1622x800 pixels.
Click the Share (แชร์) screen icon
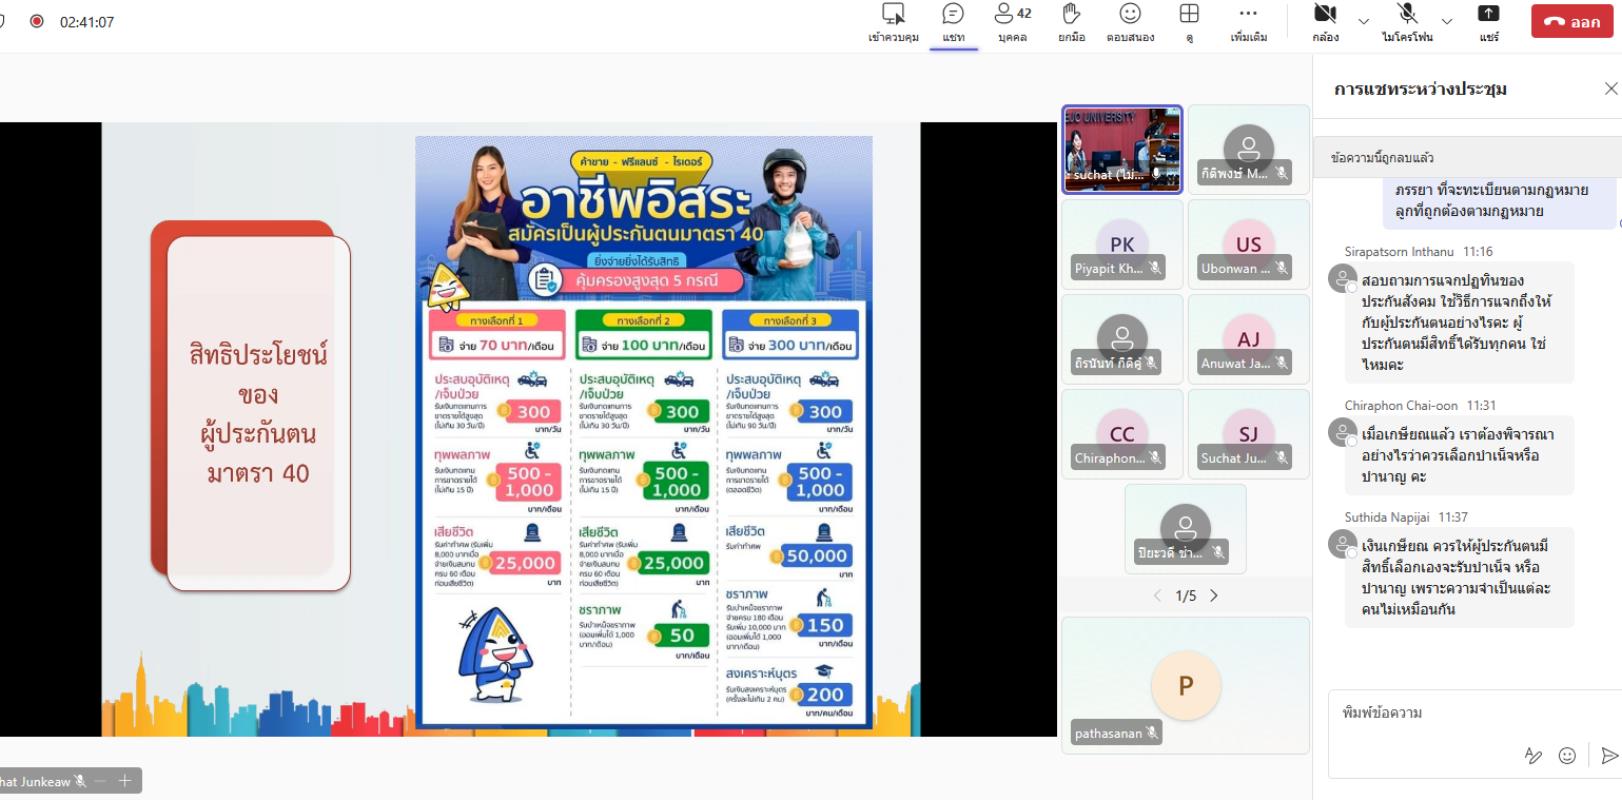click(1489, 21)
